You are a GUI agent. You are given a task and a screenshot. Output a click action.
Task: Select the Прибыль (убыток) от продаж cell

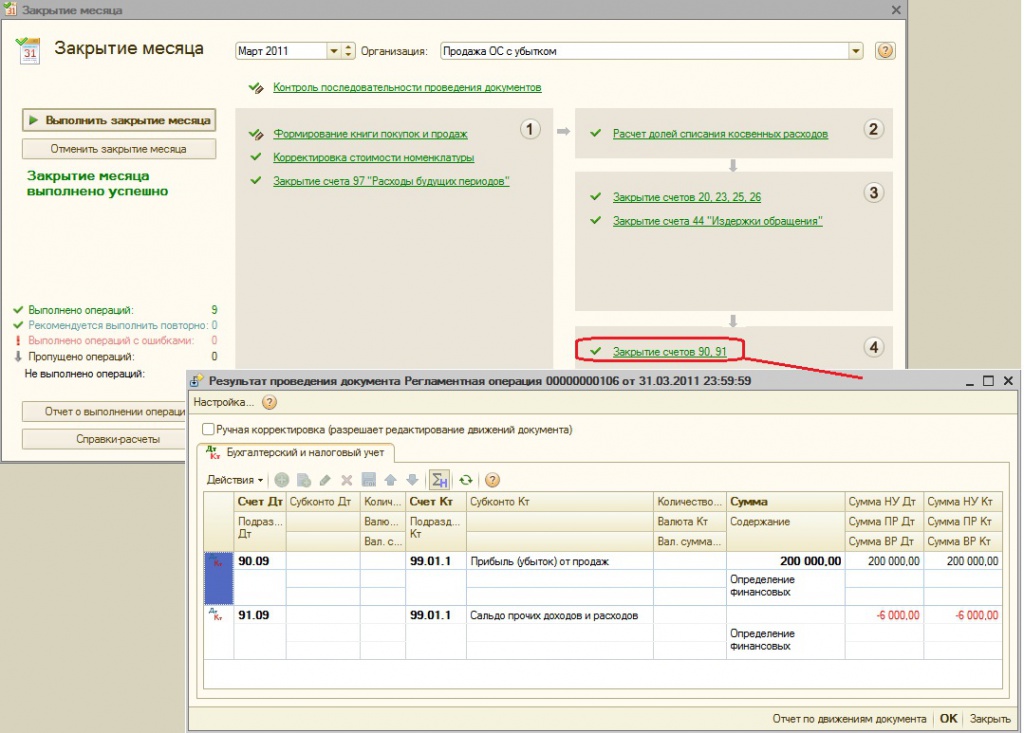click(x=560, y=561)
